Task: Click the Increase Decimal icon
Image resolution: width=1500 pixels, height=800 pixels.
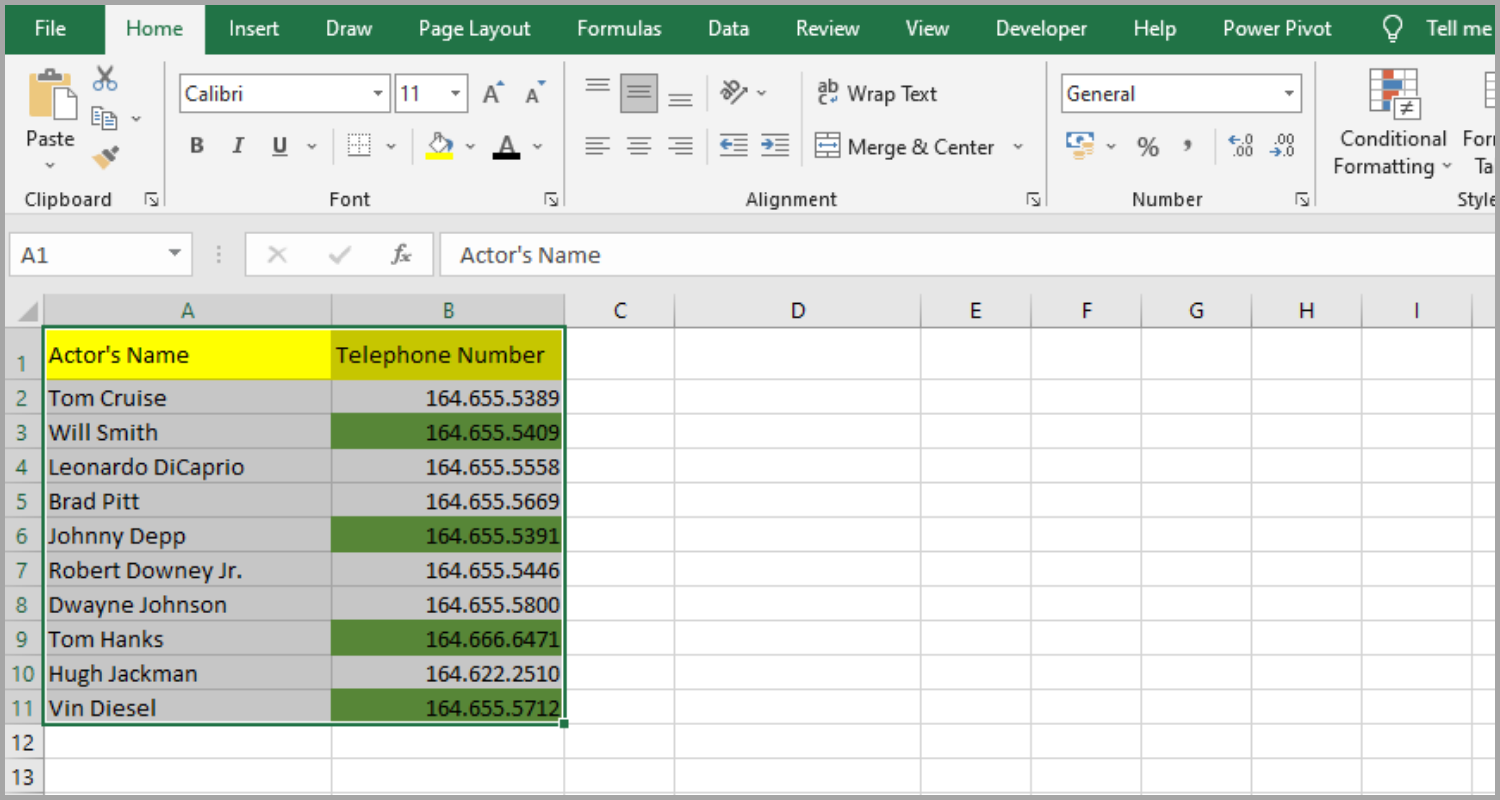Action: tap(1240, 146)
